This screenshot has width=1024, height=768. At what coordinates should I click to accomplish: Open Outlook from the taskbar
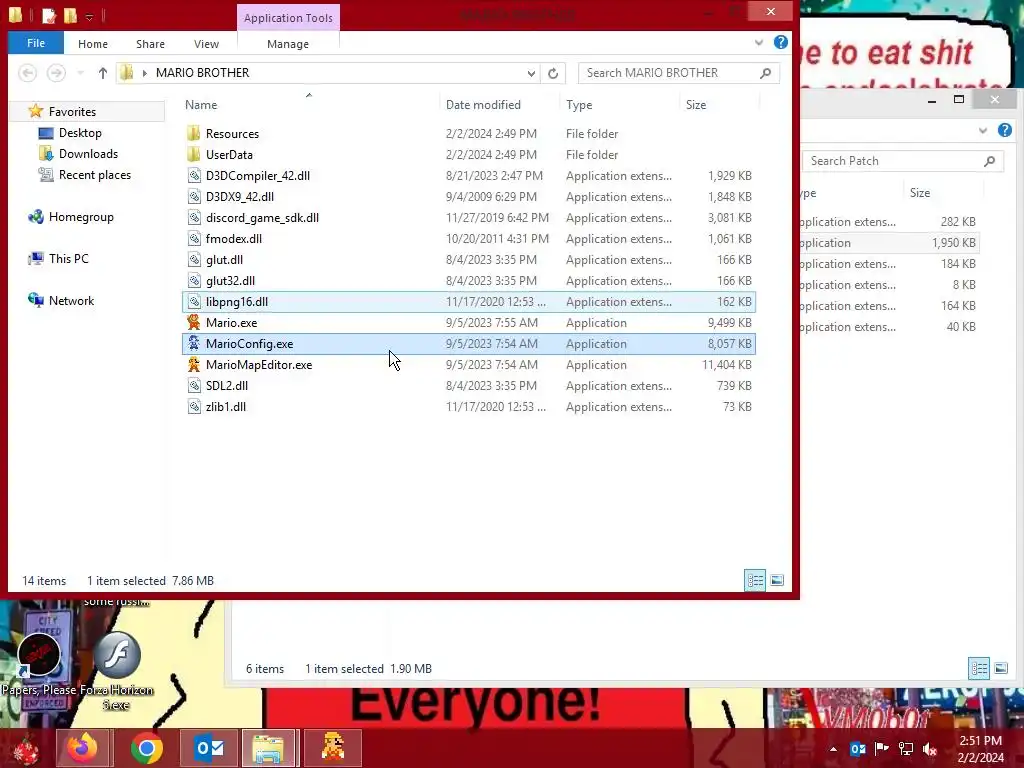pyautogui.click(x=209, y=748)
